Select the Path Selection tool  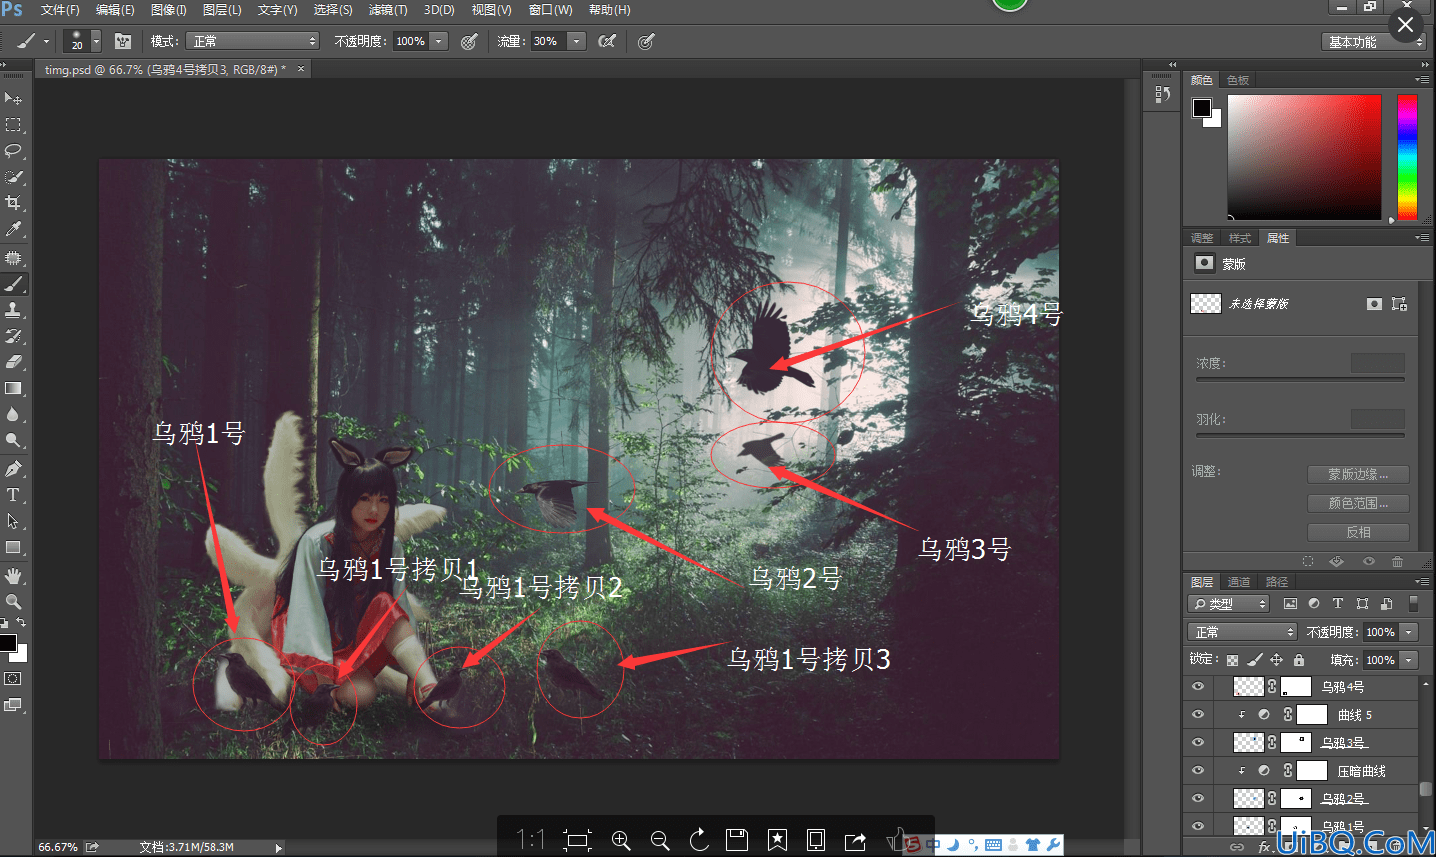pyautogui.click(x=13, y=521)
